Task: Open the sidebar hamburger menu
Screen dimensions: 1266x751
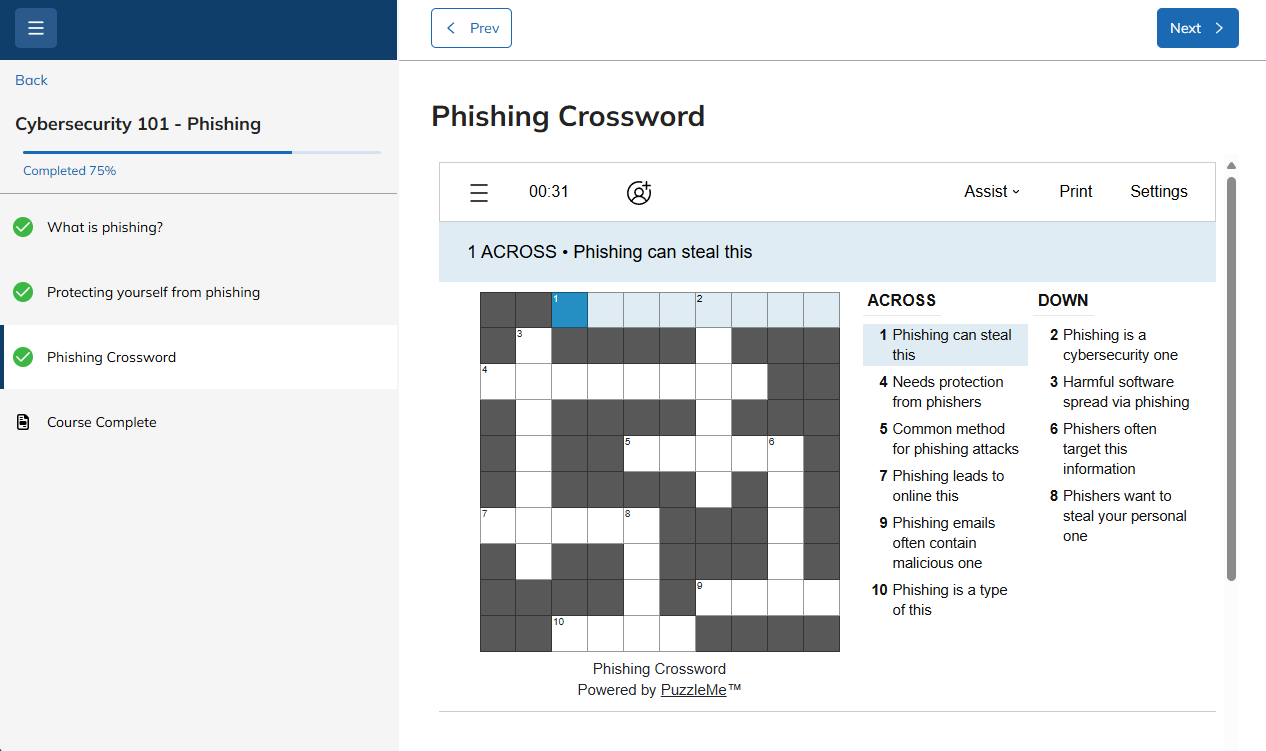Action: pyautogui.click(x=36, y=28)
